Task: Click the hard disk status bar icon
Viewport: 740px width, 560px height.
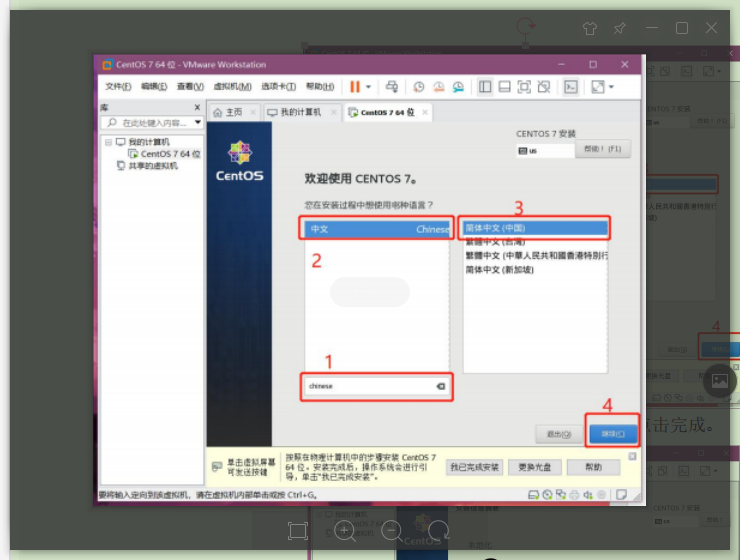Action: click(x=534, y=495)
